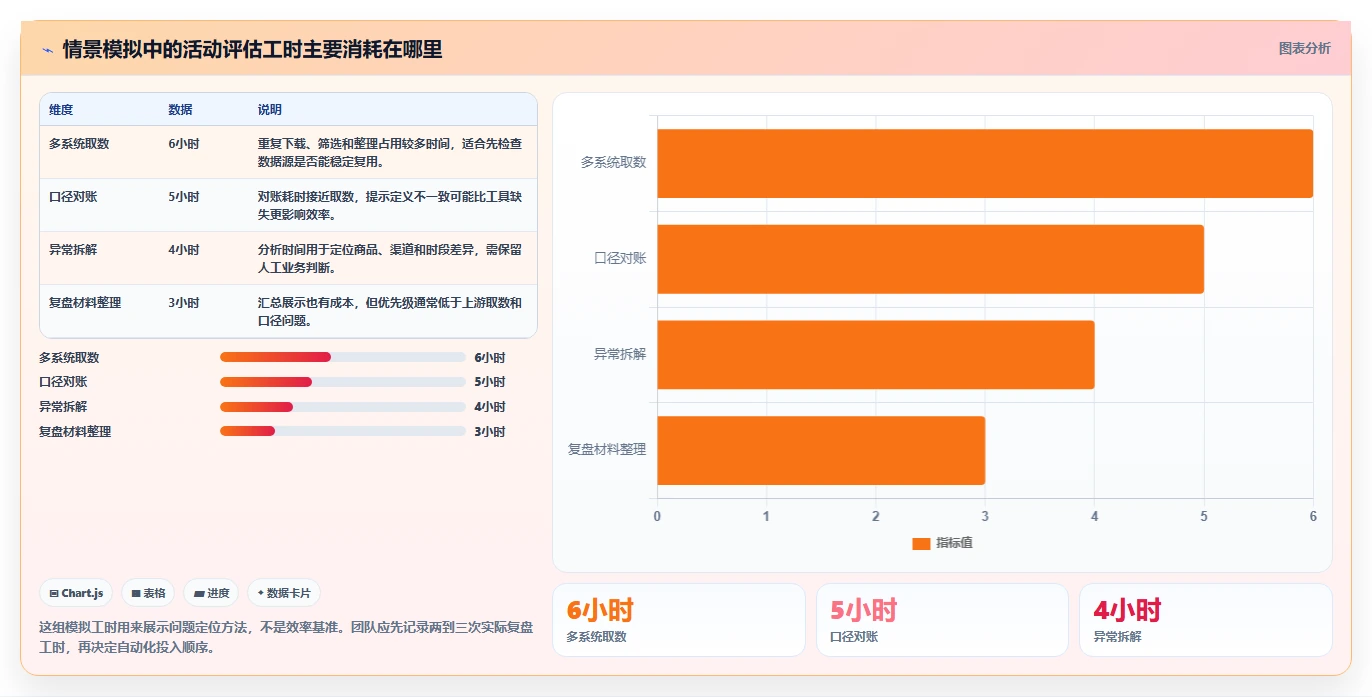
Task: Click the footer note starting 这组模拟工时
Action: tap(286, 637)
